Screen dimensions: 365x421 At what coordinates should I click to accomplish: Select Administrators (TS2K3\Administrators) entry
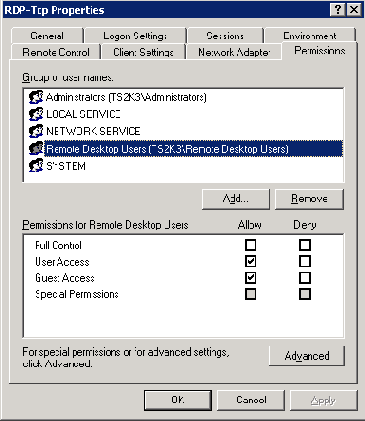pyautogui.click(x=126, y=97)
